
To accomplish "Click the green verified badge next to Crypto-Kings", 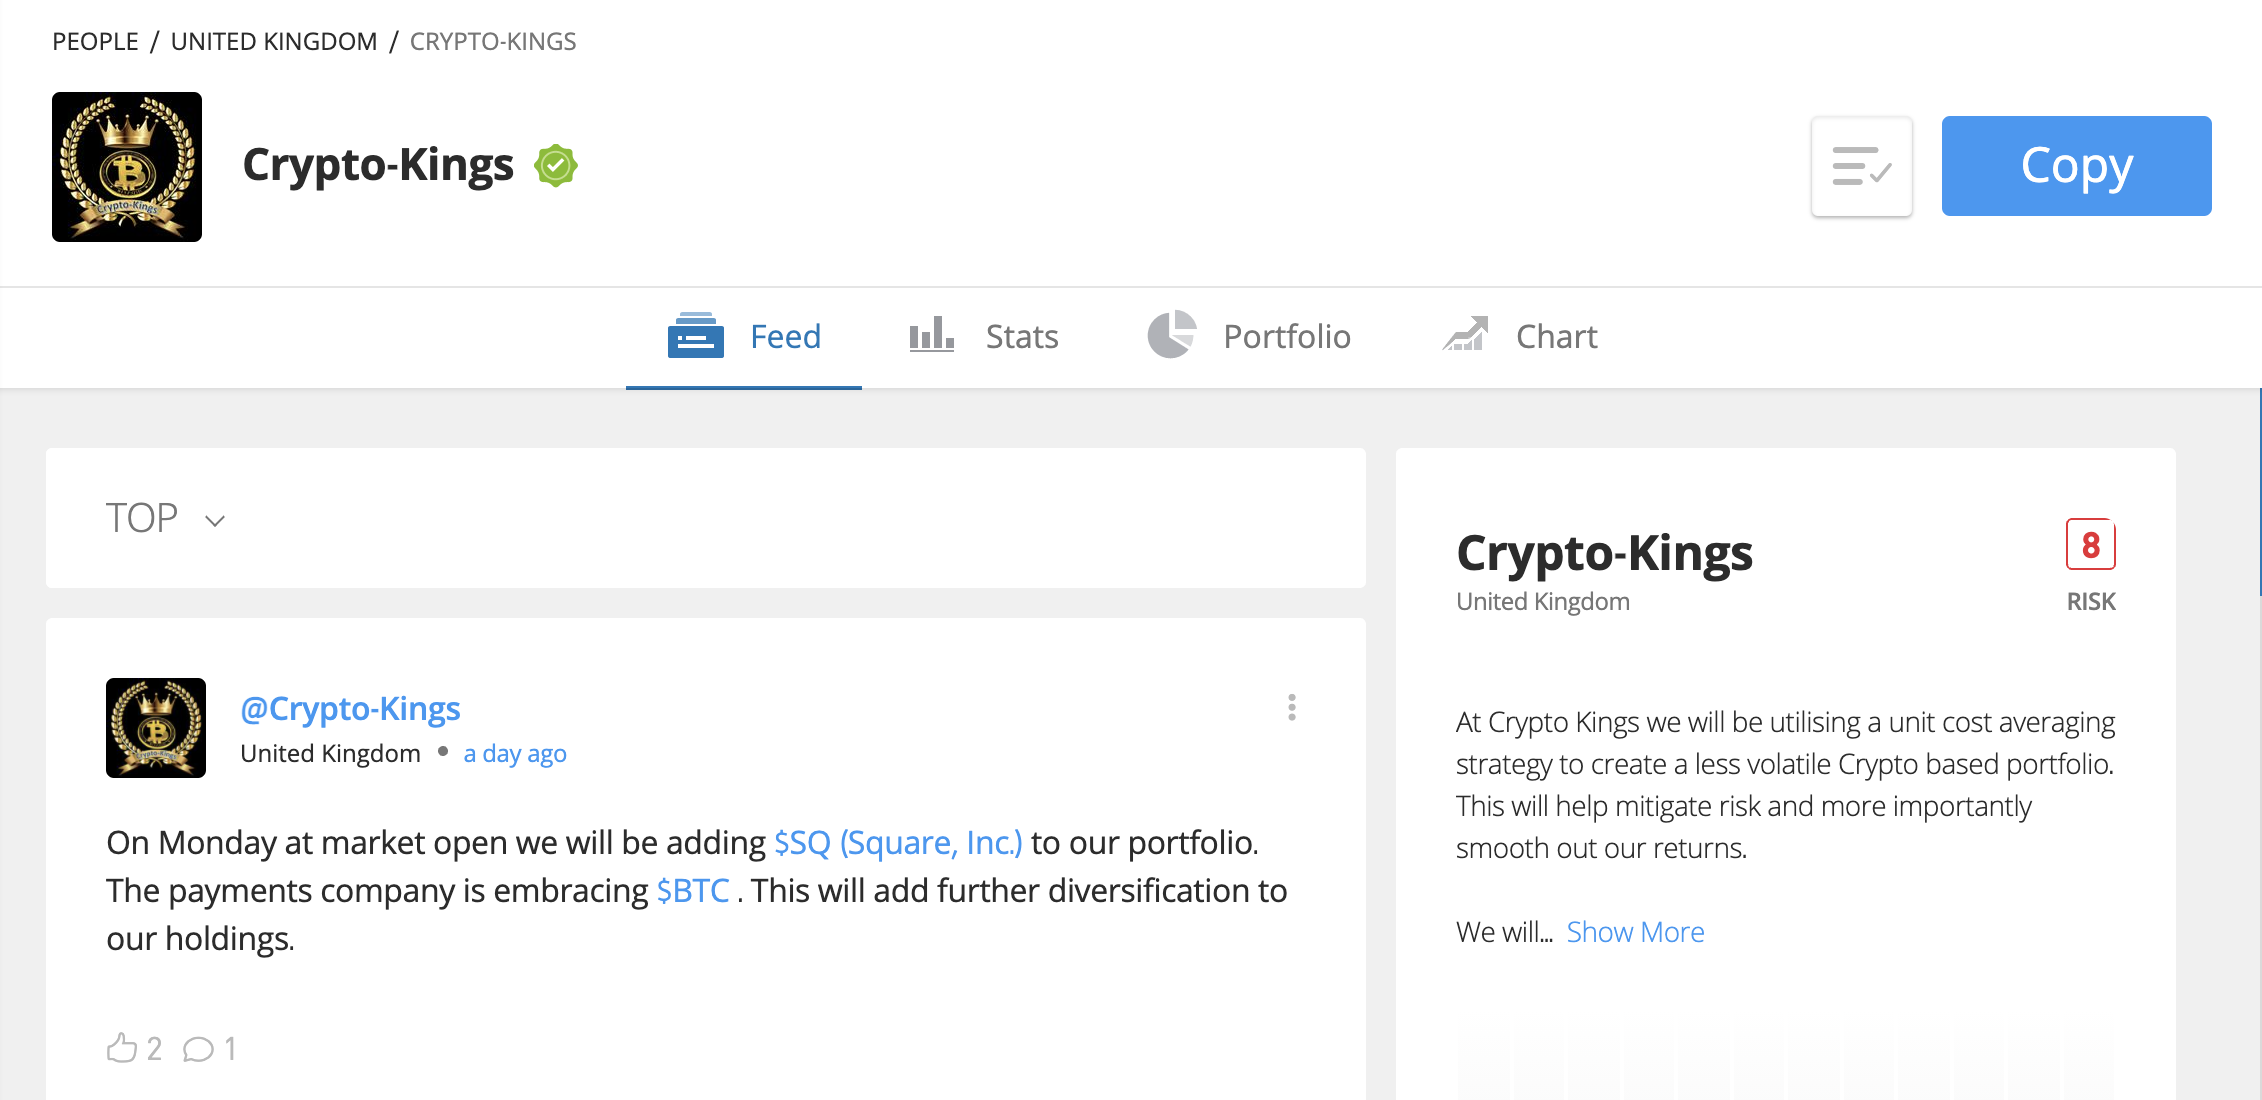I will [x=556, y=166].
